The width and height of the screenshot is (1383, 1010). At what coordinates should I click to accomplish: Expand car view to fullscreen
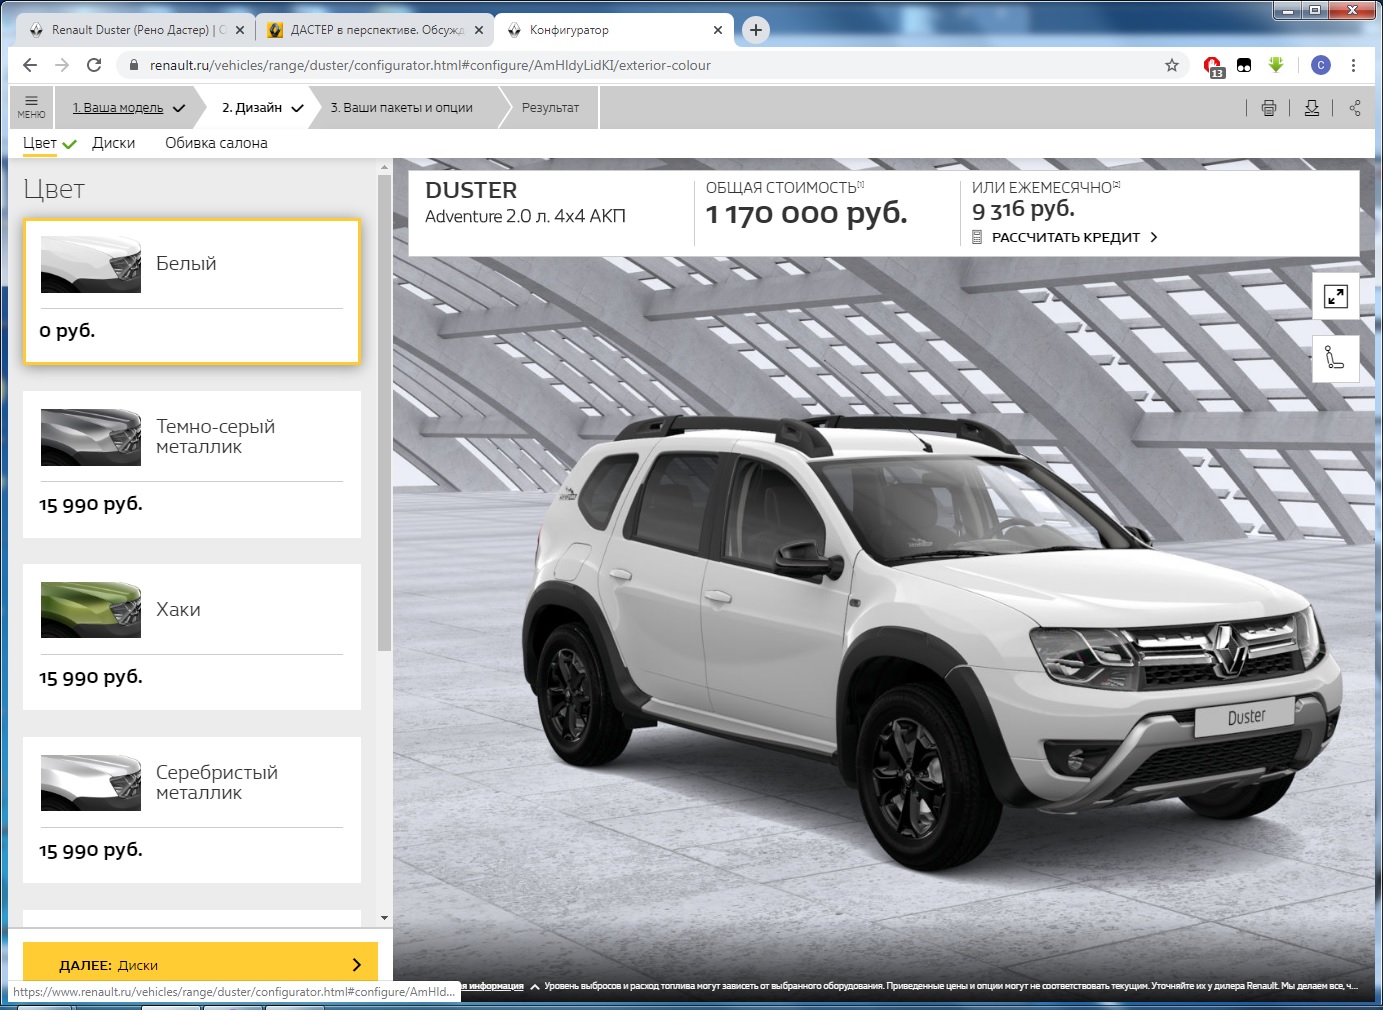(1335, 296)
